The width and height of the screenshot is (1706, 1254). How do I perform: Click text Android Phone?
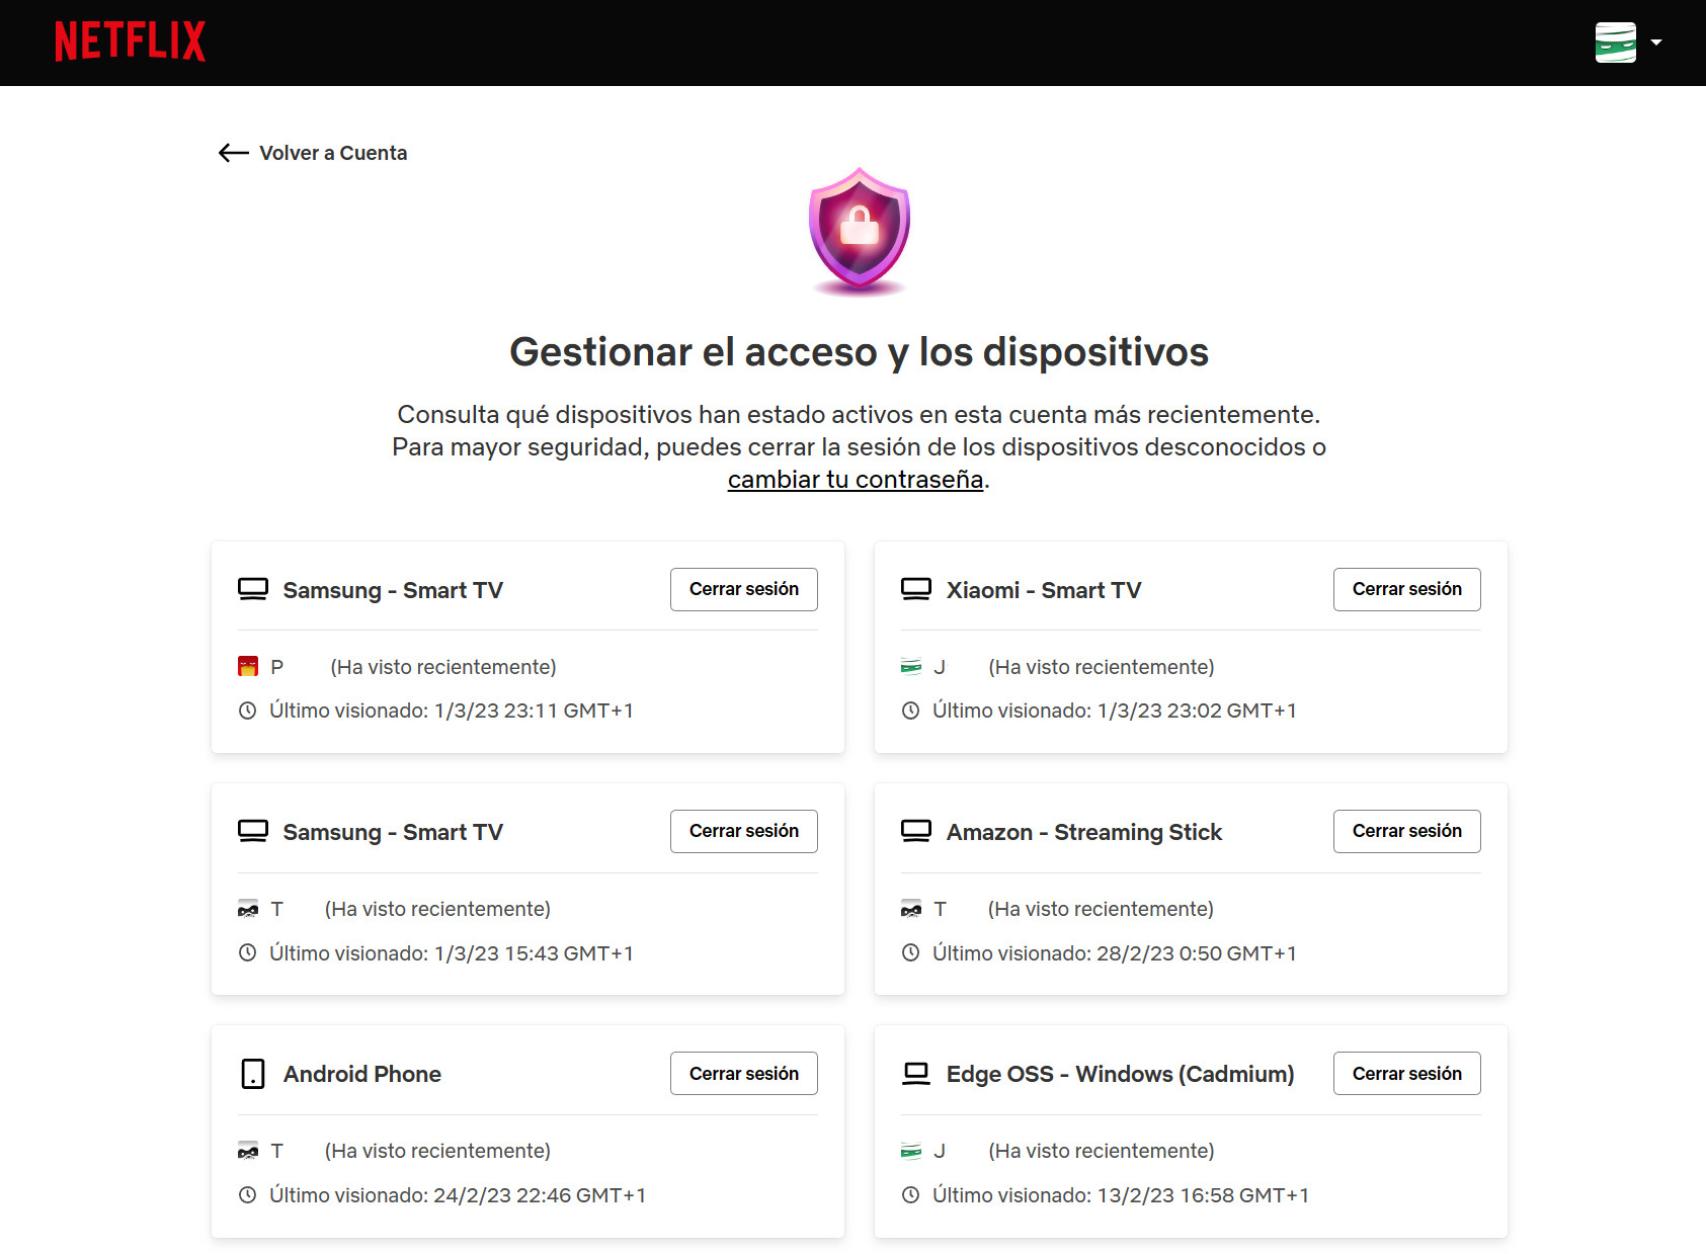coord(362,1074)
